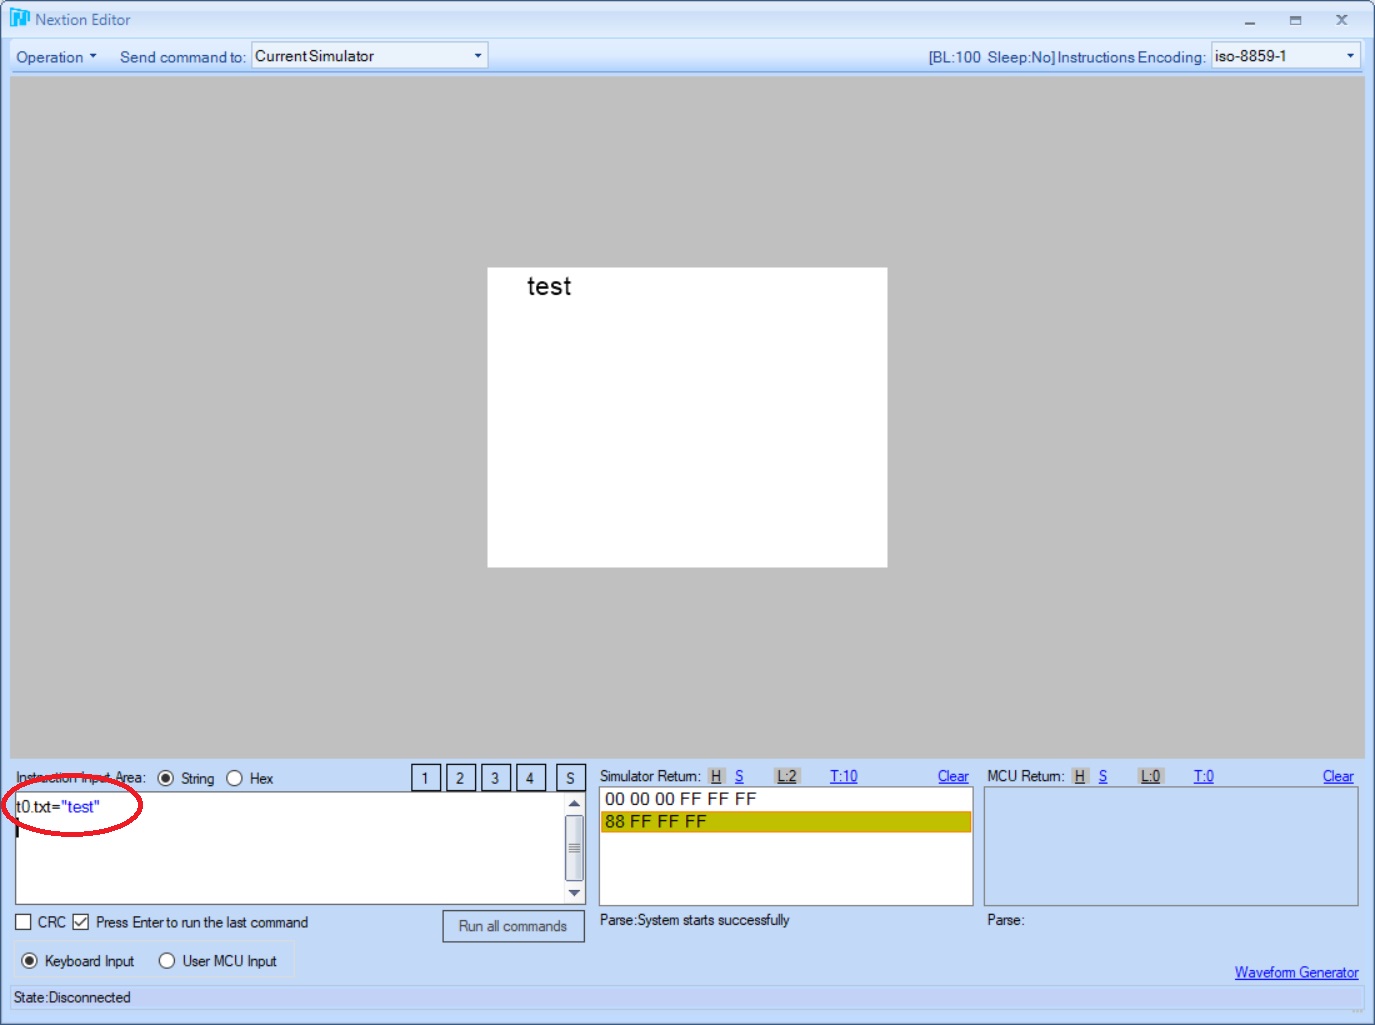
Task: Uncheck Press Enter to run last command
Action: [x=81, y=922]
